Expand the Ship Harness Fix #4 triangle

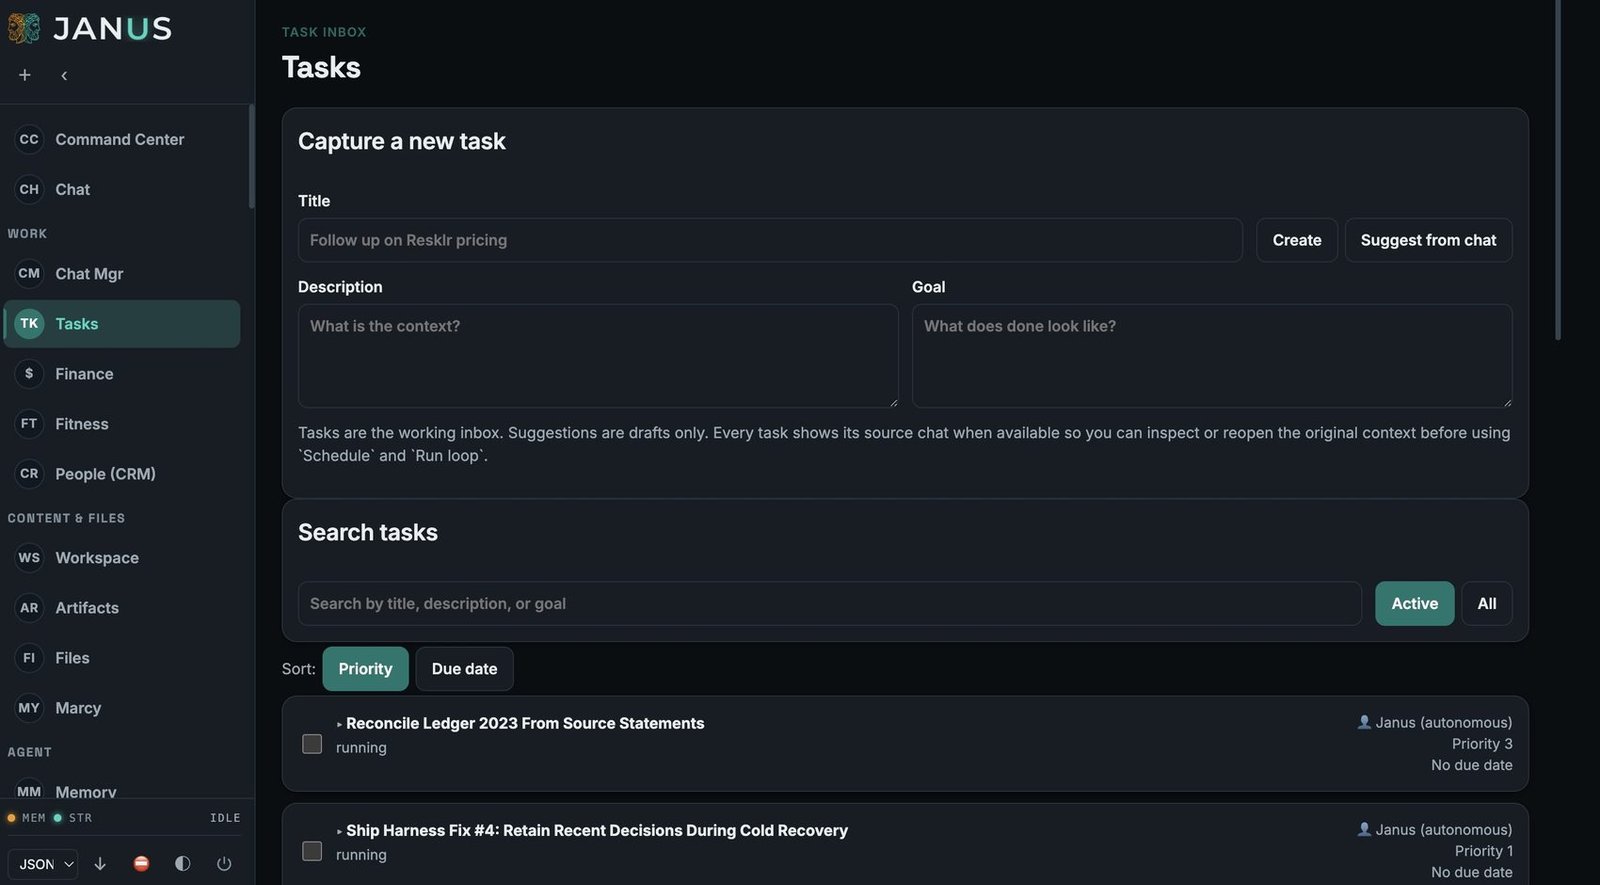click(340, 831)
